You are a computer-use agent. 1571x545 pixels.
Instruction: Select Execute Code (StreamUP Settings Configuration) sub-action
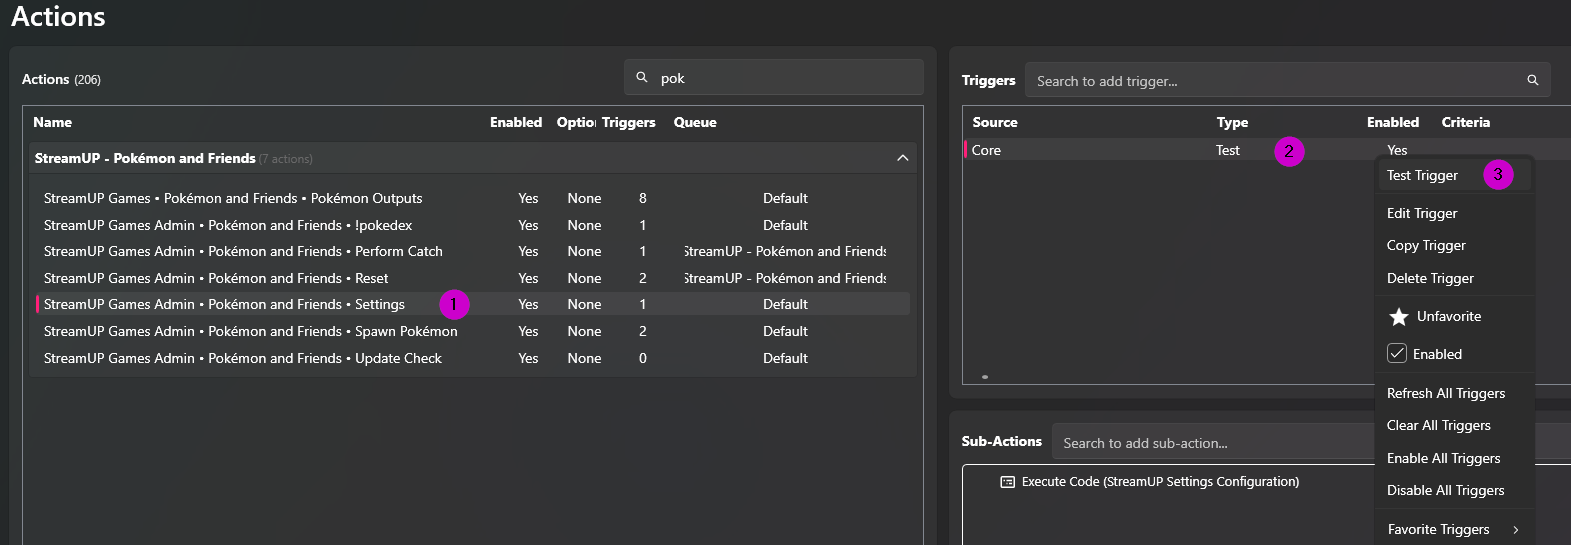click(1160, 482)
